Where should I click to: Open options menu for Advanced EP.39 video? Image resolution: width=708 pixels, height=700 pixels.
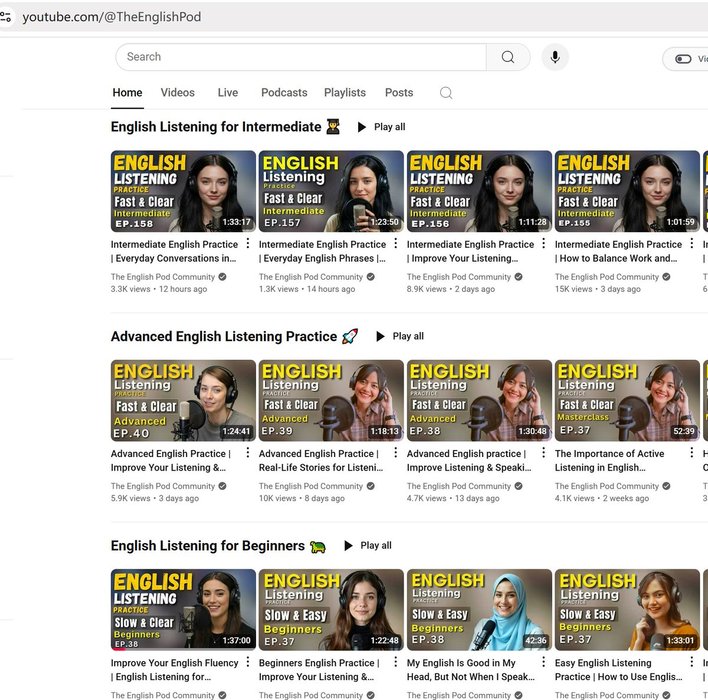click(395, 454)
